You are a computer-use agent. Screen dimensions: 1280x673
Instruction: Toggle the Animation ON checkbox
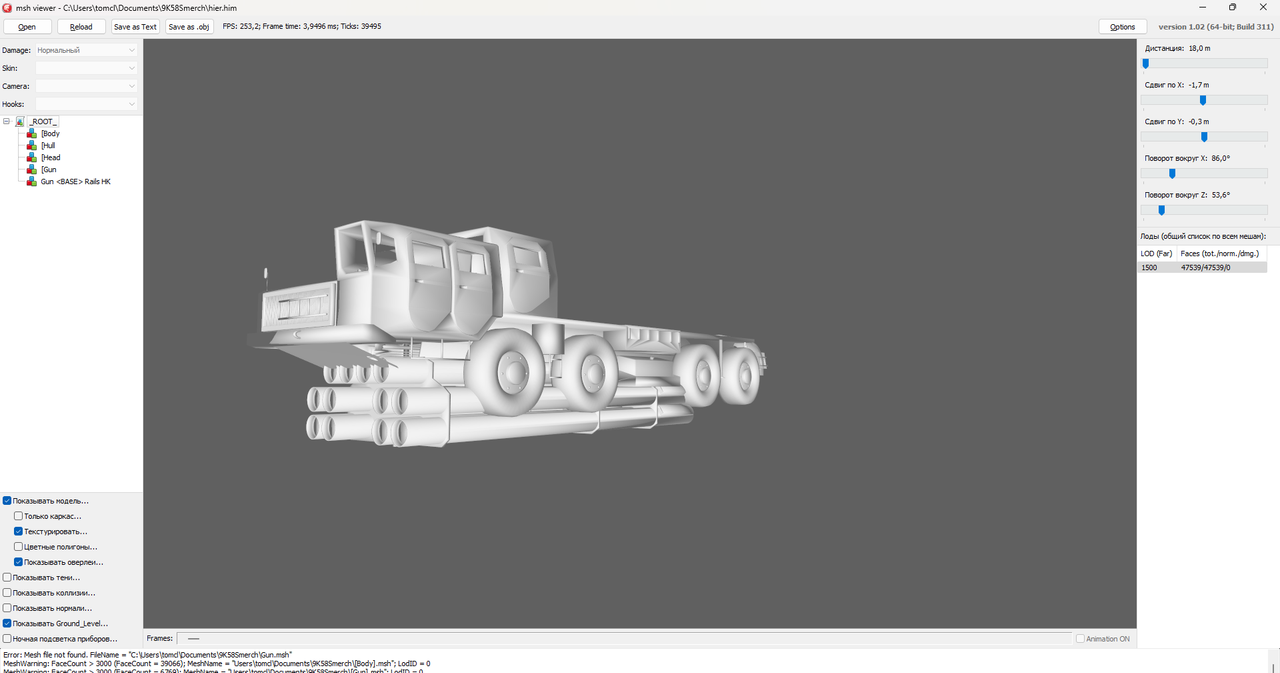point(1080,638)
